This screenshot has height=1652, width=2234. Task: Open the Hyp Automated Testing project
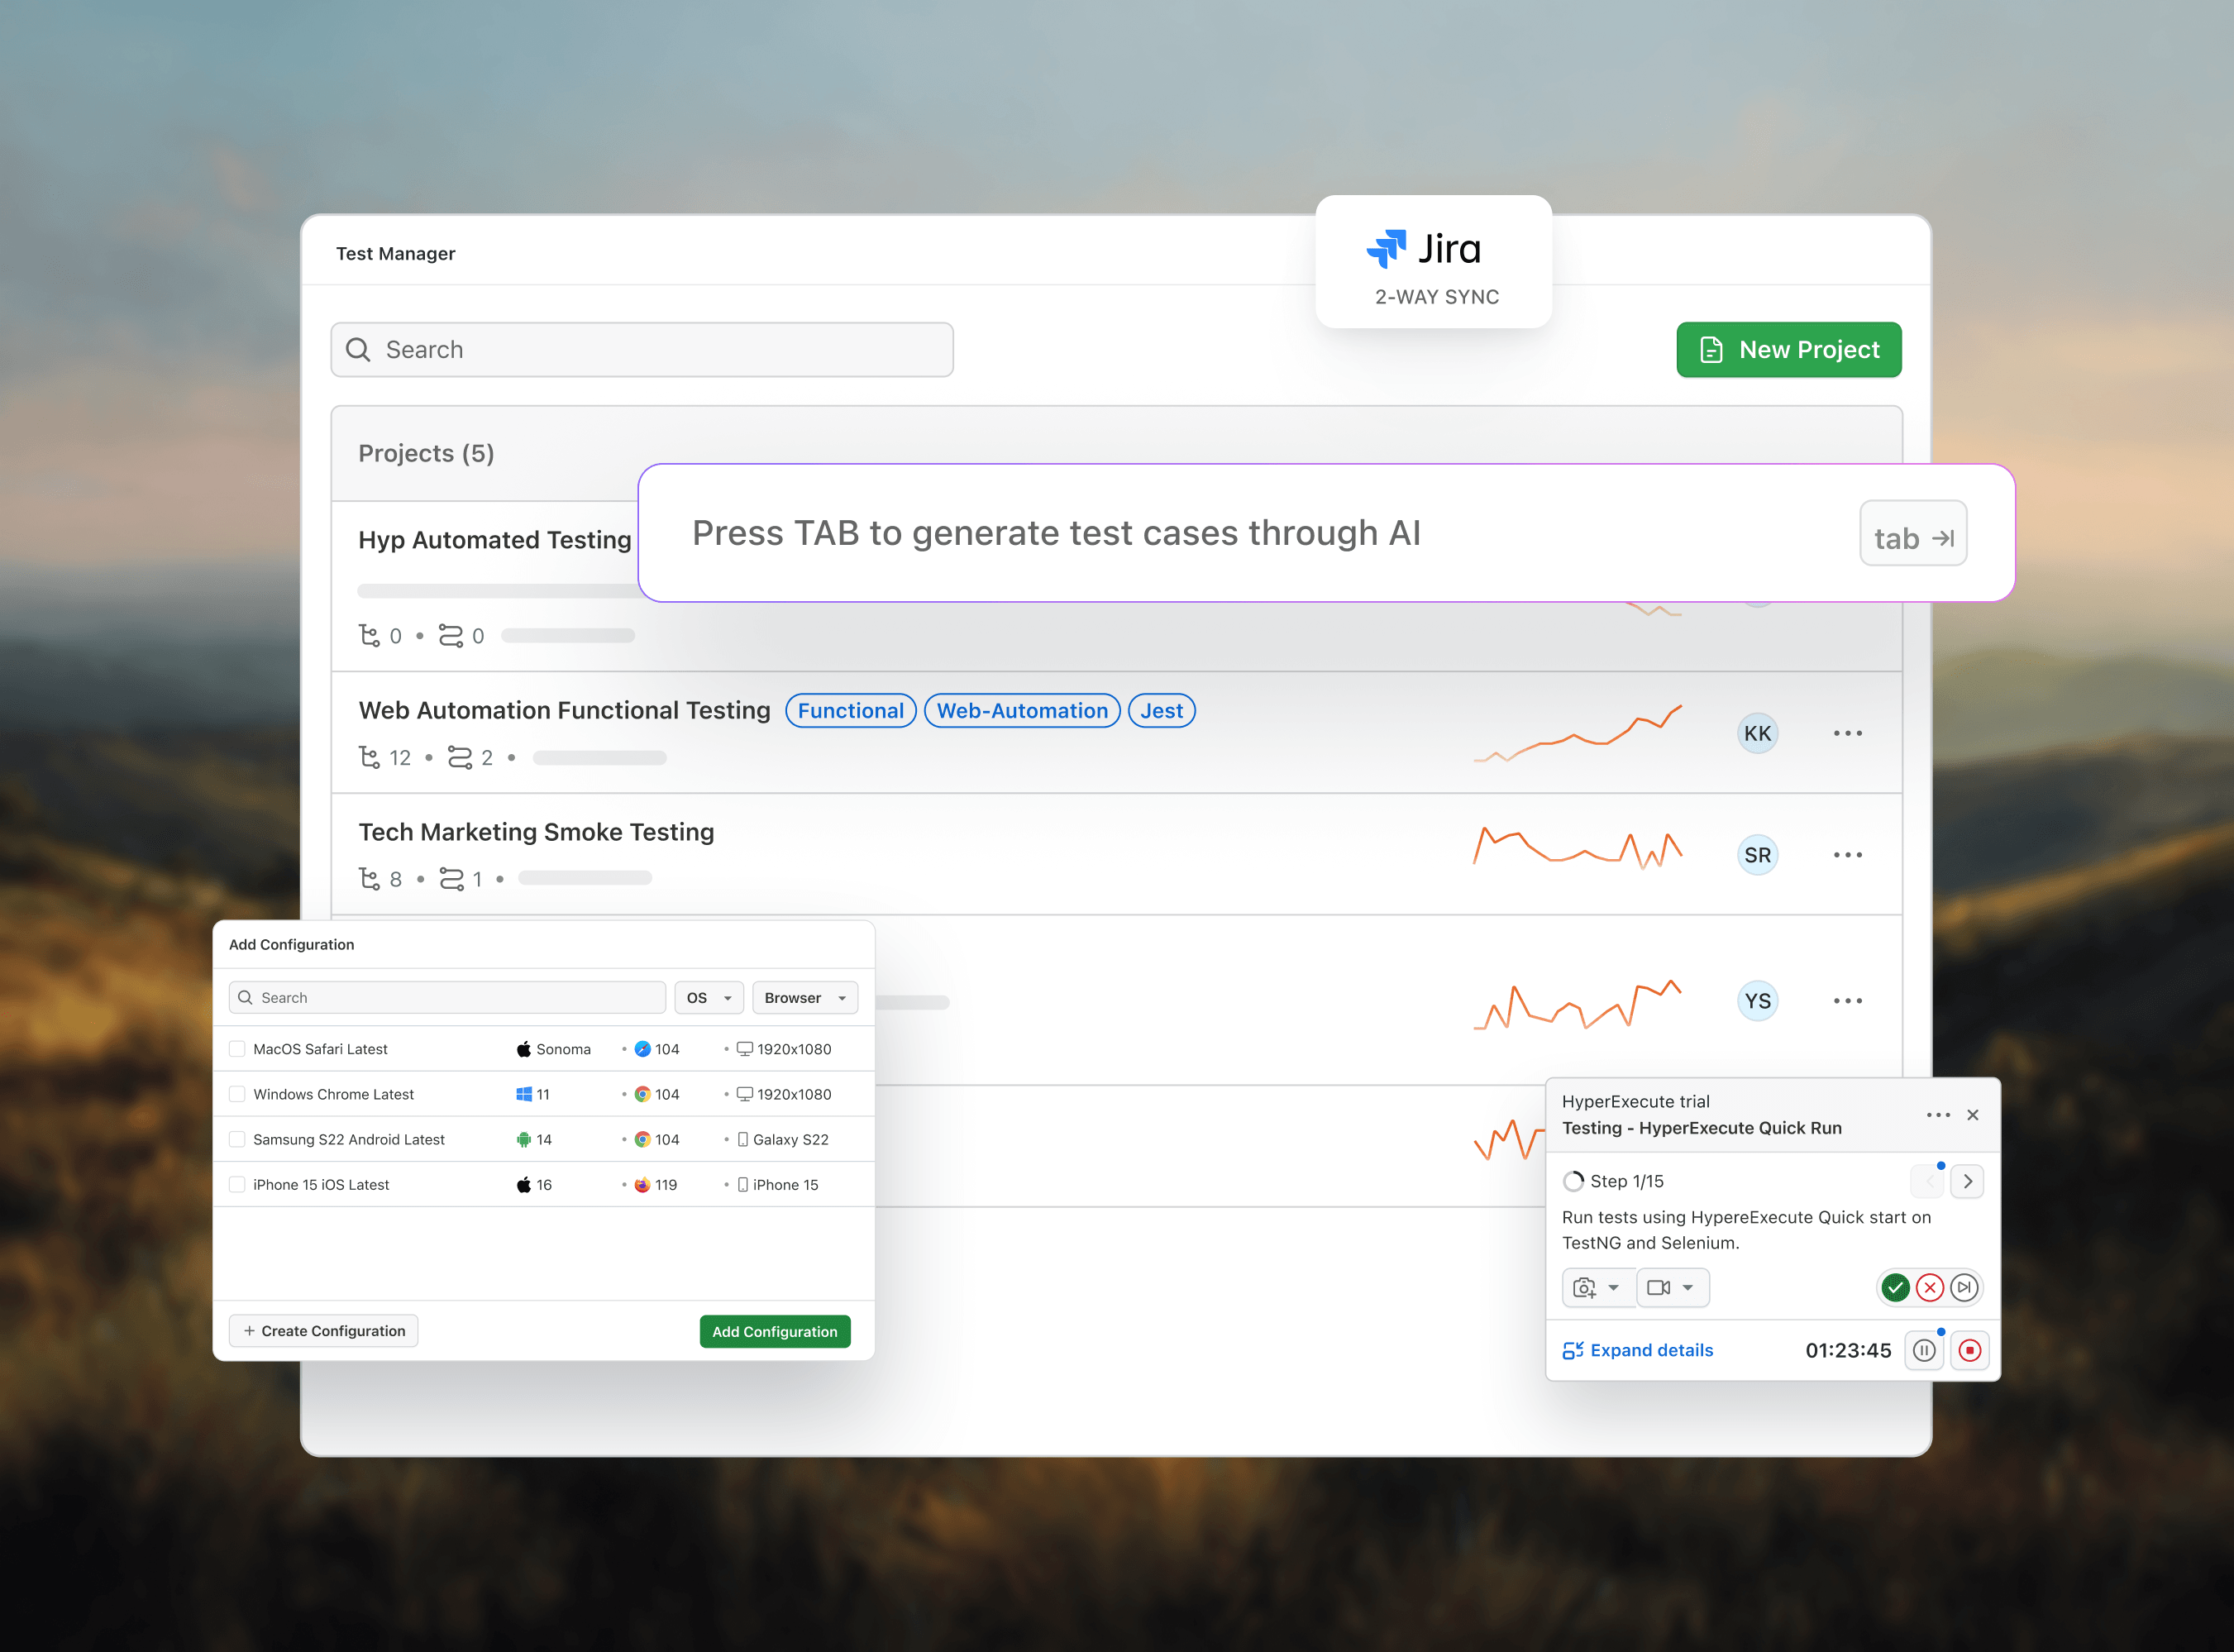[495, 540]
